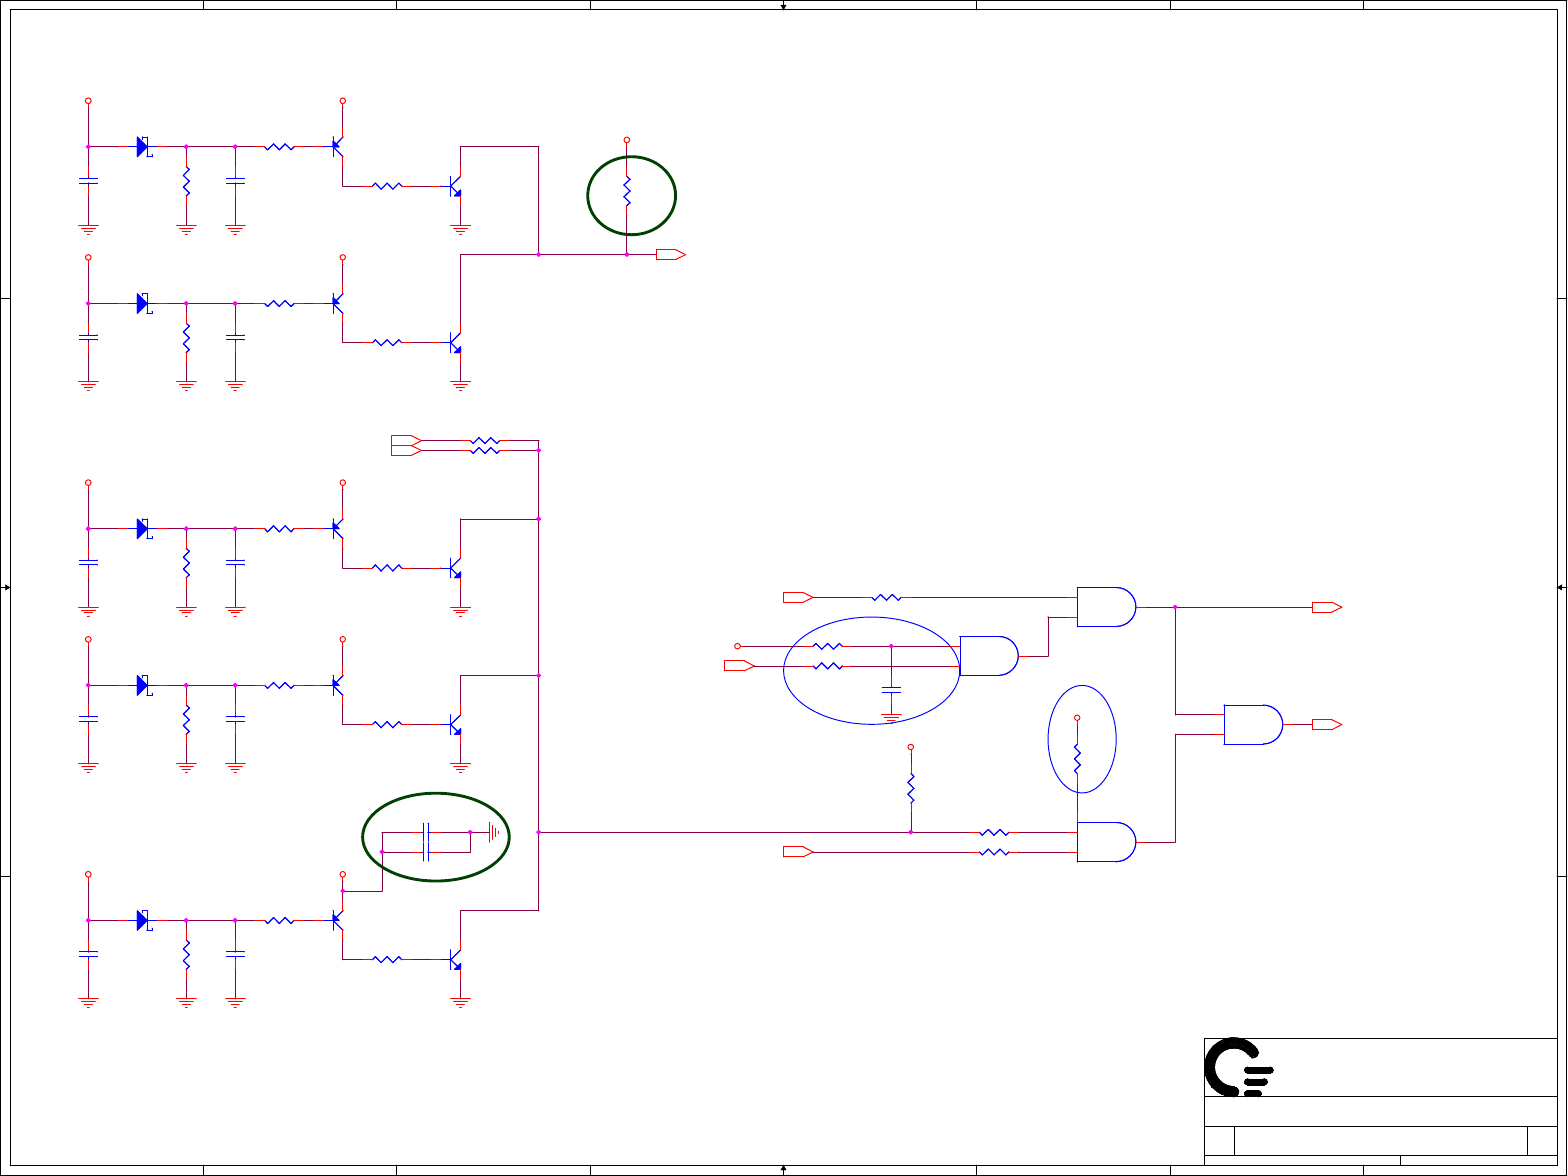The width and height of the screenshot is (1568, 1176).
Task: Click the power node above the bus pull-up resistor
Action: tap(911, 747)
